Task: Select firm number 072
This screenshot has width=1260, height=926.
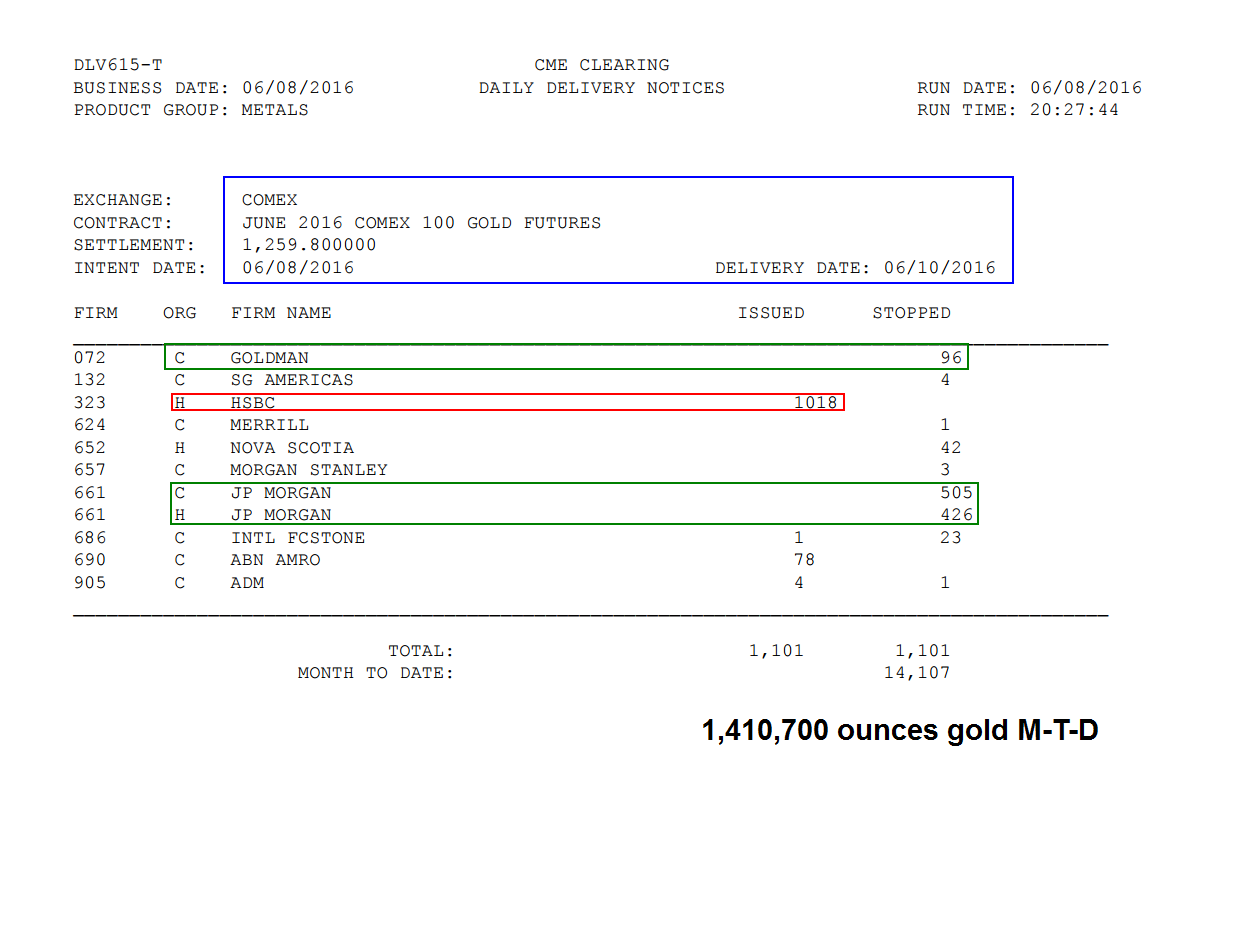Action: (x=90, y=358)
